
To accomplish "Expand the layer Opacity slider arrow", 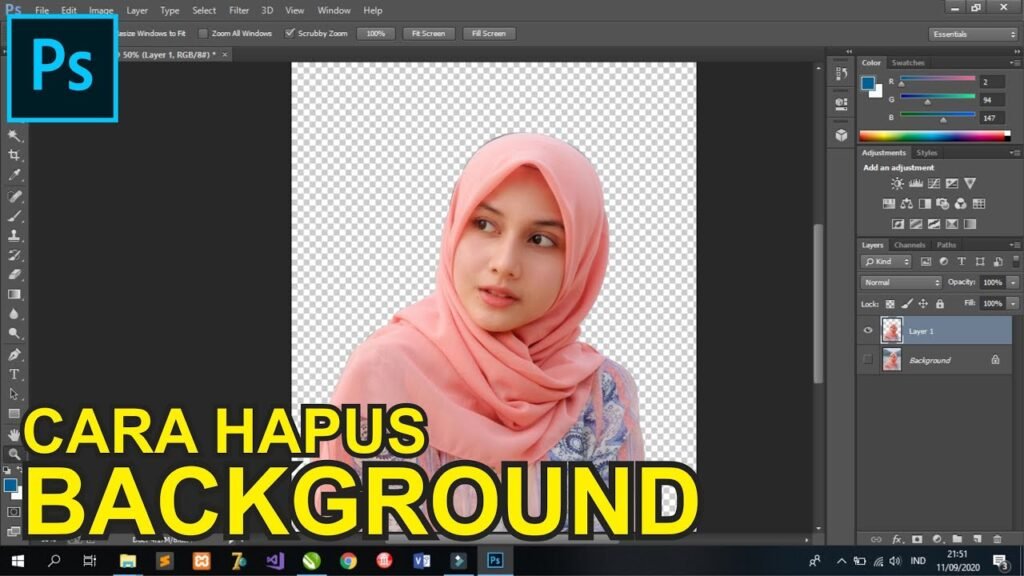I will (1013, 282).
